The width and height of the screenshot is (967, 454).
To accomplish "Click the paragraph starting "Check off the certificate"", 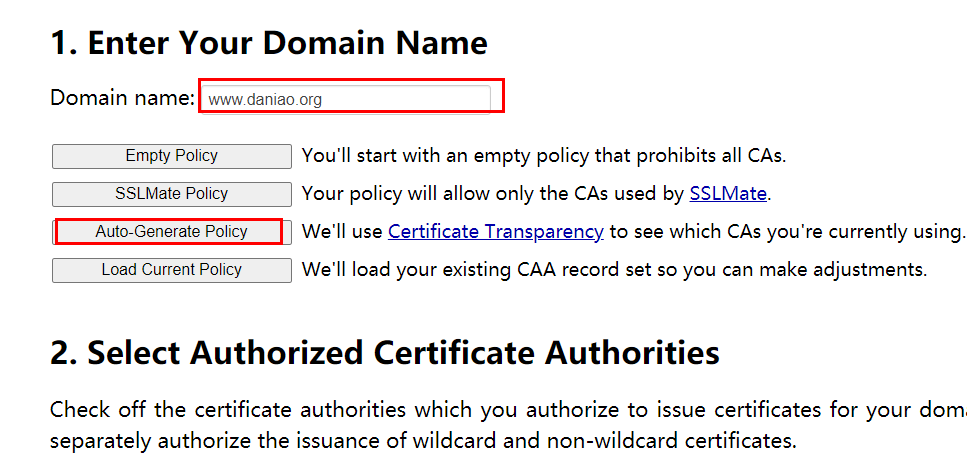I will tap(508, 426).
